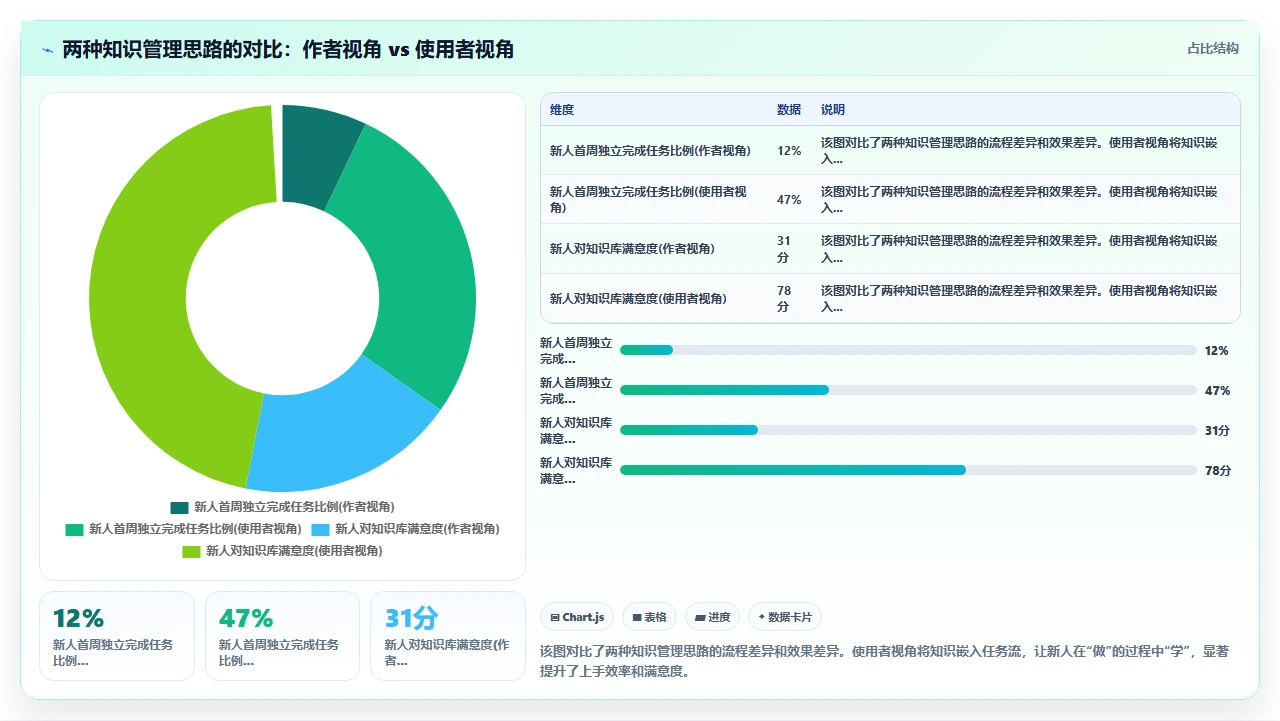Click the 31分 progress bar

click(908, 430)
